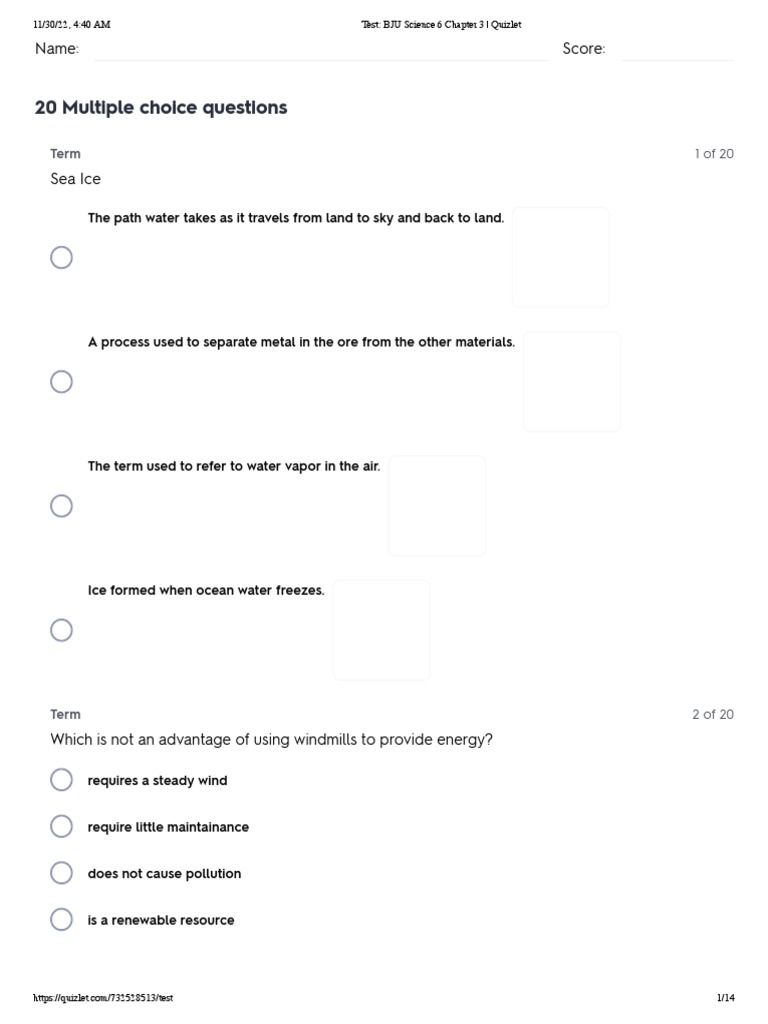Select the radio button for the water path definition
The image size is (768, 1024).
tap(62, 258)
